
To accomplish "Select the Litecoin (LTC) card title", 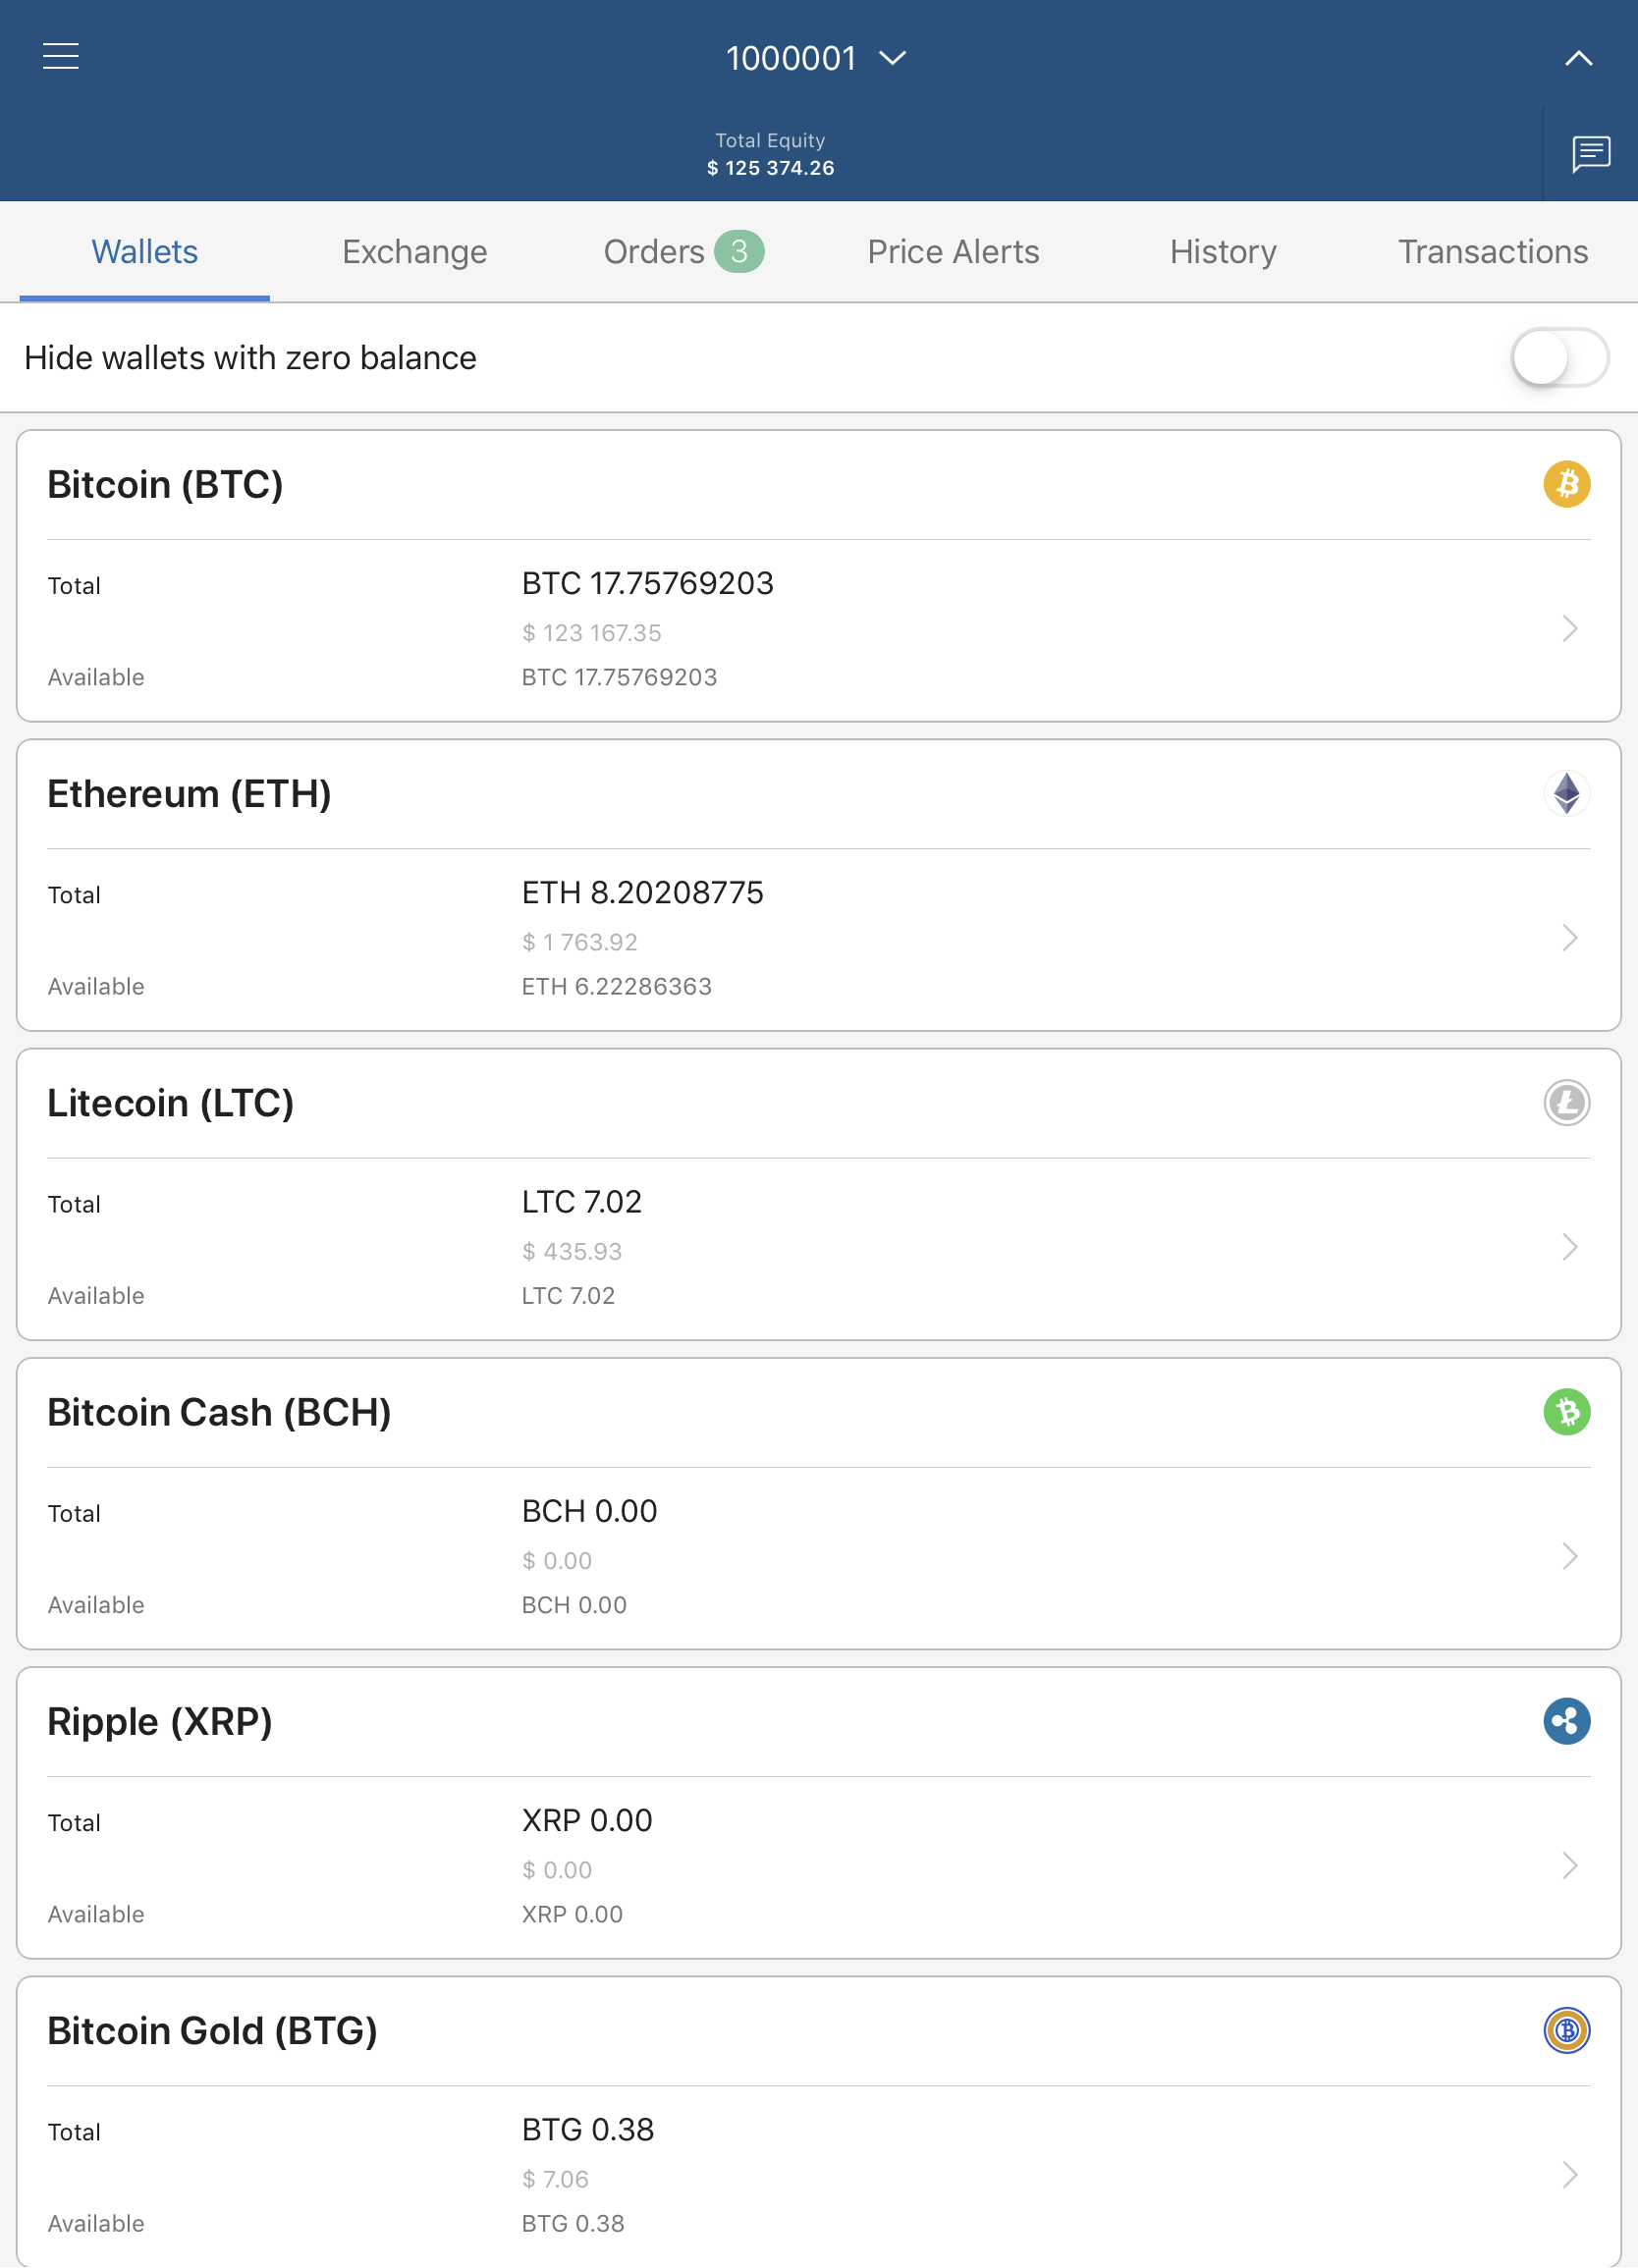I will click(170, 1102).
